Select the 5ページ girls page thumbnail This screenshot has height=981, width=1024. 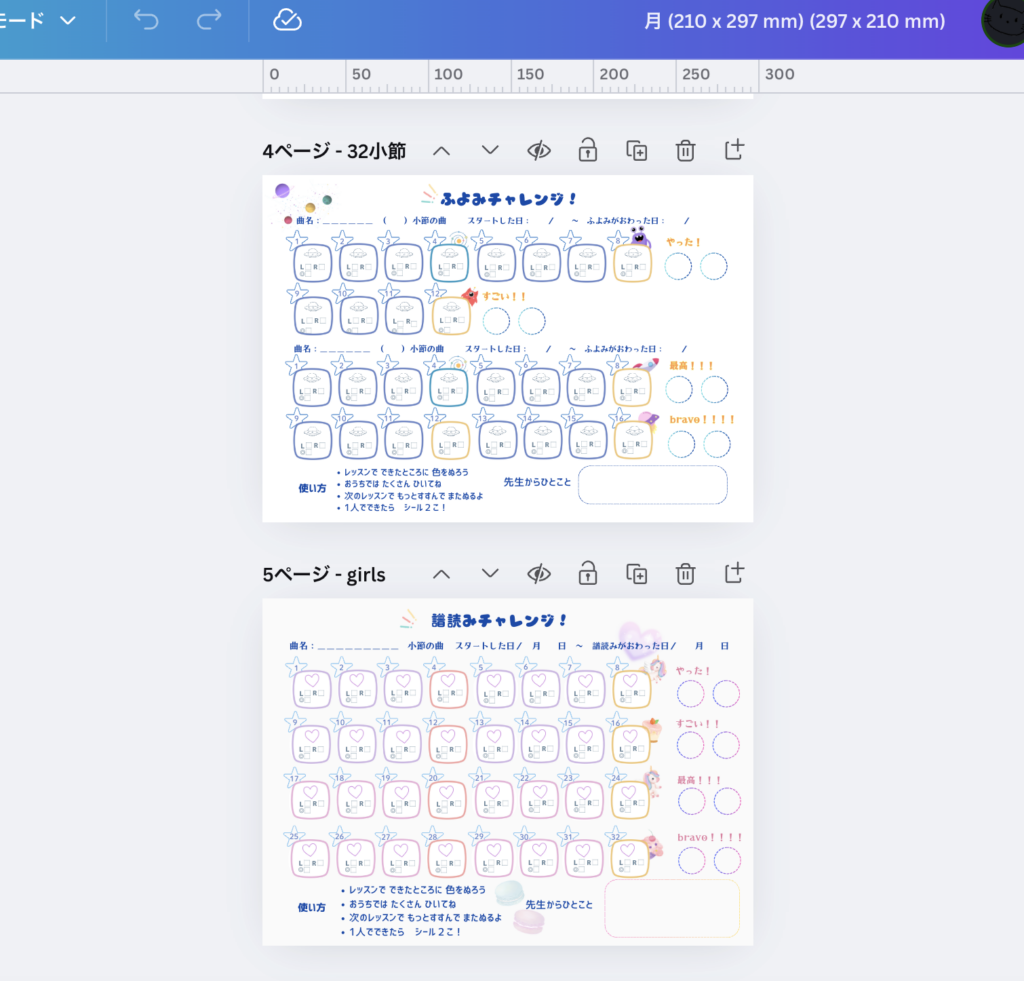pos(507,772)
